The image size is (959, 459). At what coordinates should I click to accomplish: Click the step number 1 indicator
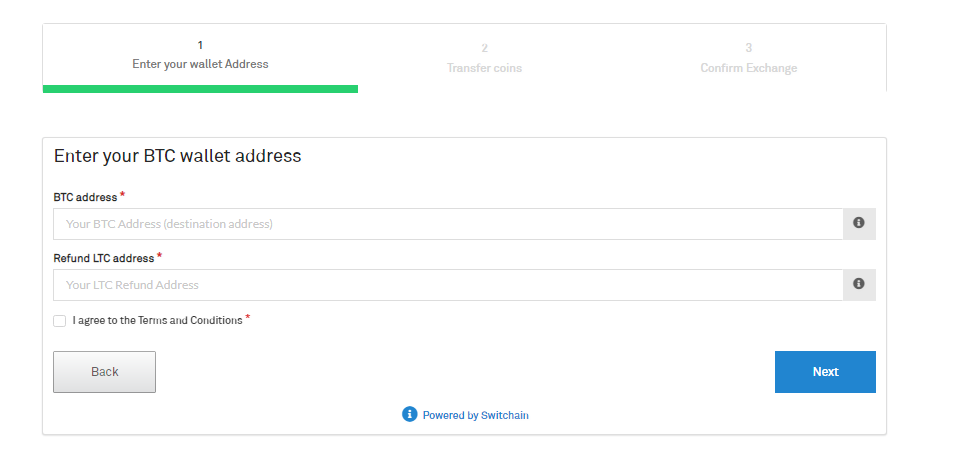coord(200,45)
